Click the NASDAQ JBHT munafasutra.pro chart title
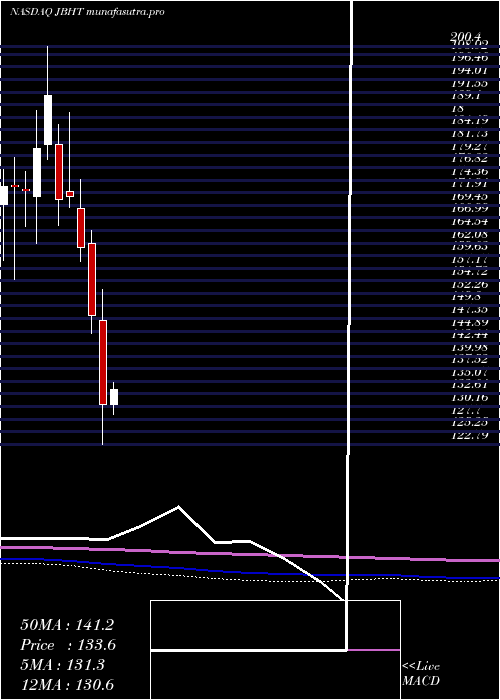The height and width of the screenshot is (700, 500). (87, 12)
